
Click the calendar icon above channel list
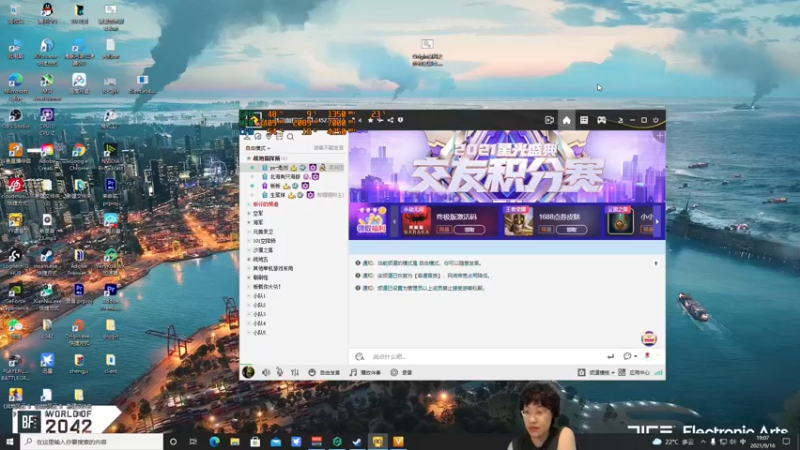279,137
